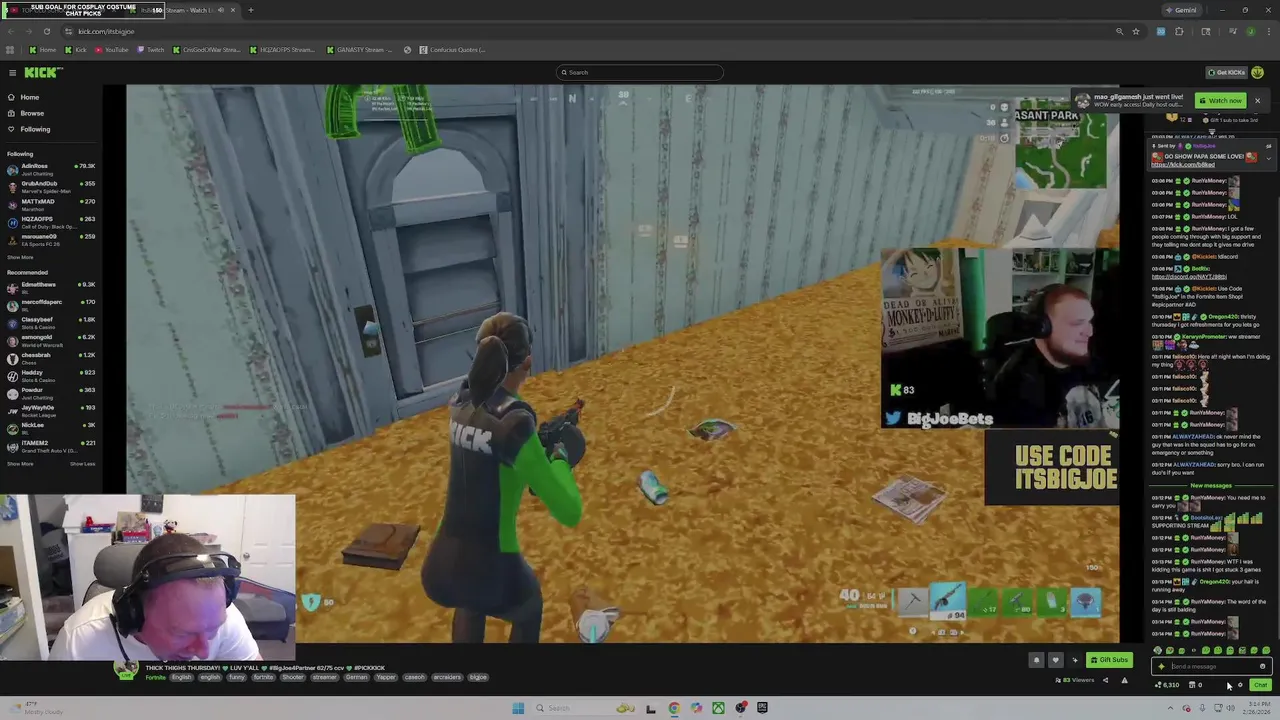Reload the browser page

(x=46, y=31)
